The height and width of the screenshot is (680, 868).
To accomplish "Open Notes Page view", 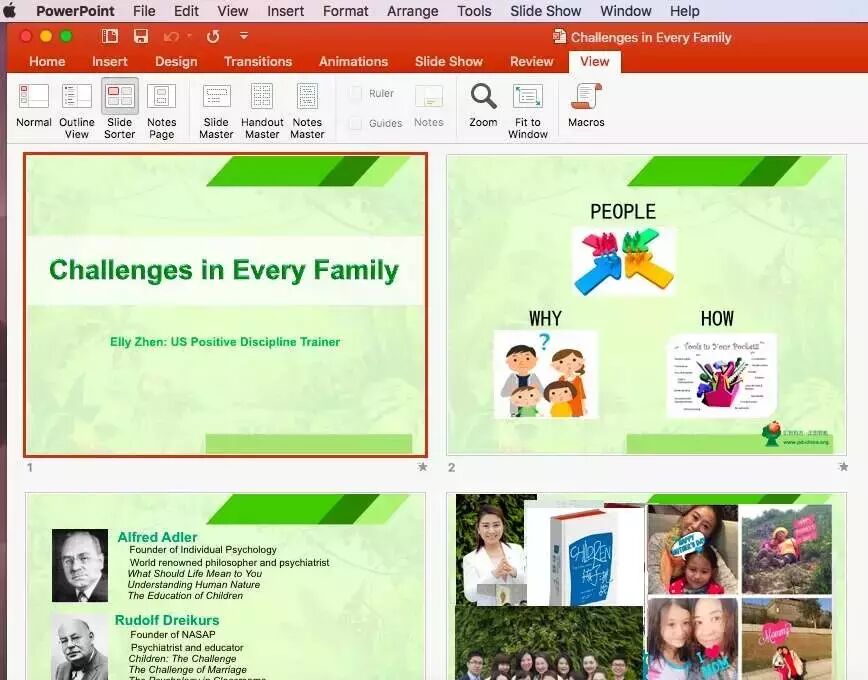I will tap(162, 111).
